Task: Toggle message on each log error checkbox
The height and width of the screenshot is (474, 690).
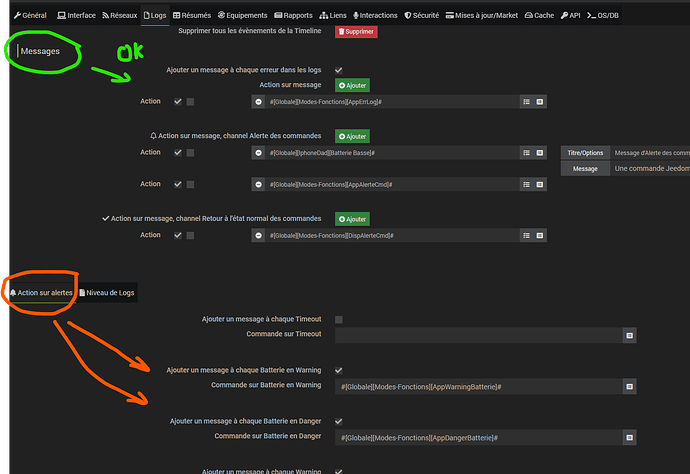Action: click(x=338, y=70)
